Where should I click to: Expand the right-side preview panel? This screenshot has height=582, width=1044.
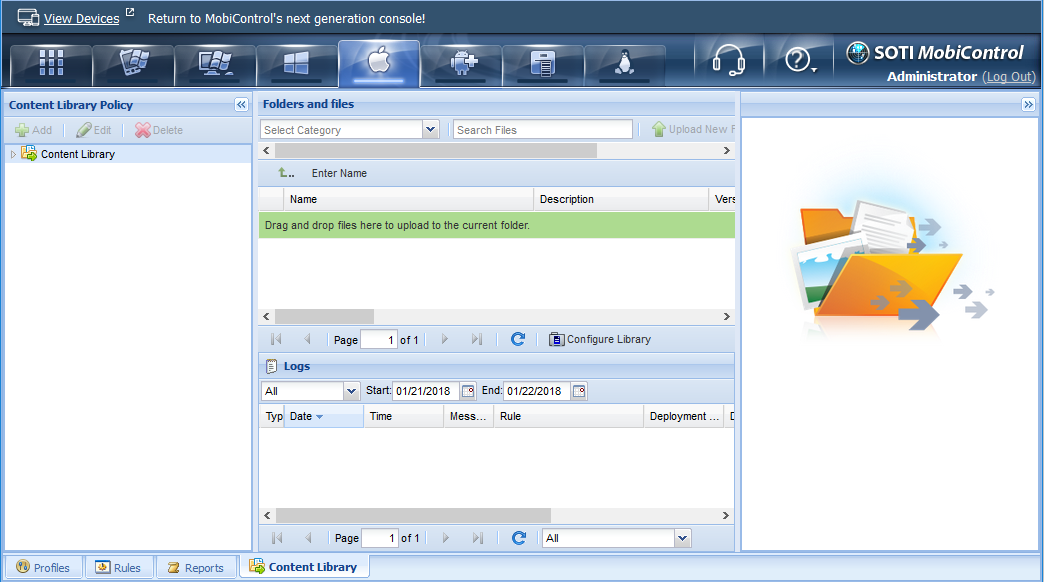pos(1028,105)
